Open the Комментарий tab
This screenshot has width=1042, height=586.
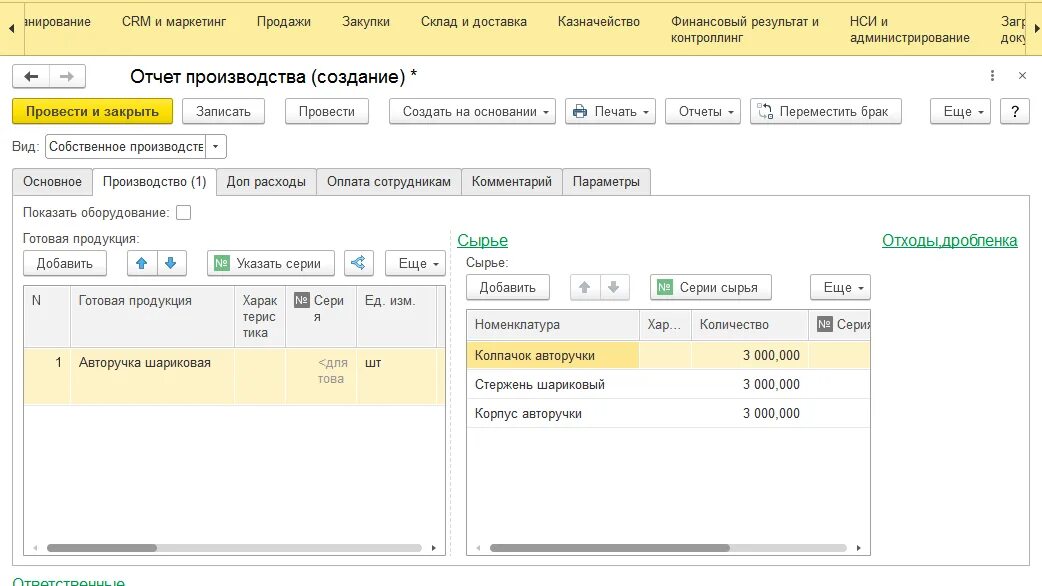[512, 181]
